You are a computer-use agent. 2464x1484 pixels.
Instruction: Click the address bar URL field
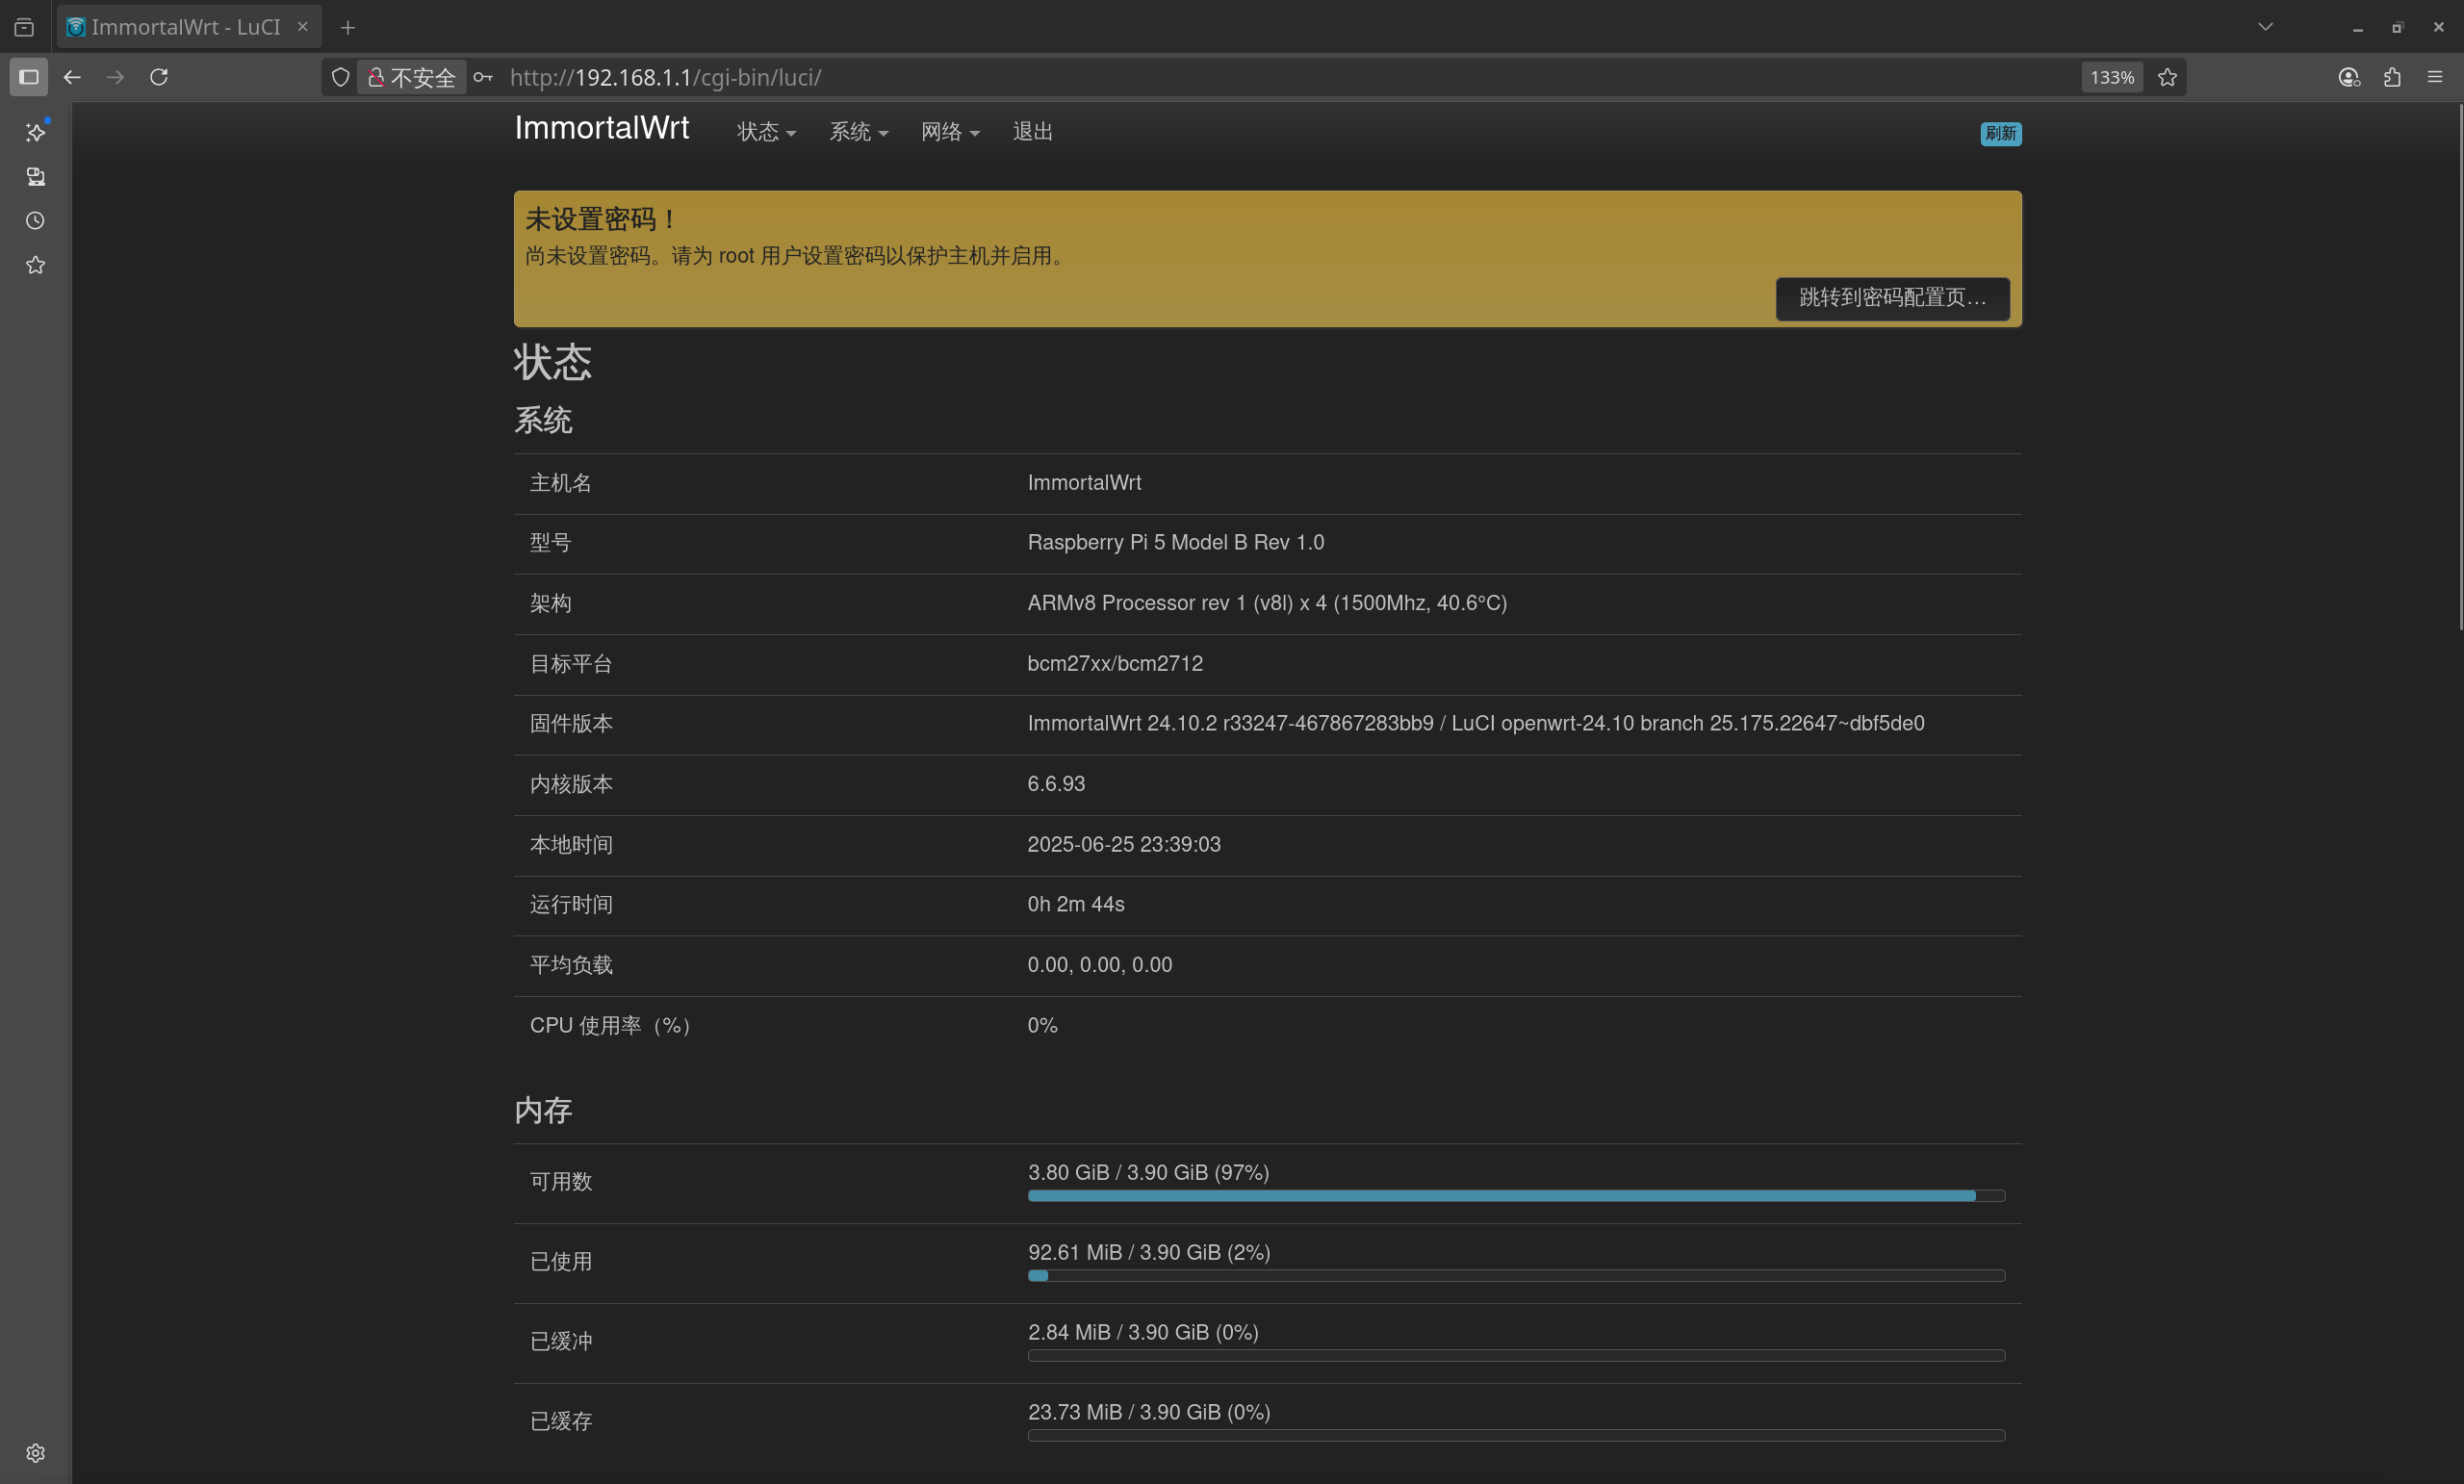point(665,77)
